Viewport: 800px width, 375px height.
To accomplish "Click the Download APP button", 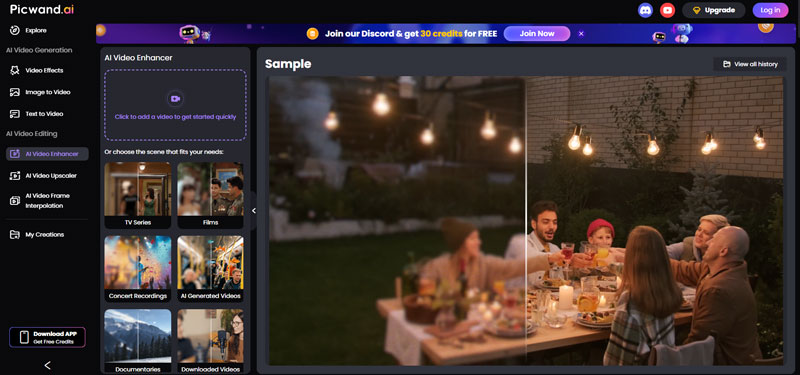I will click(x=47, y=337).
